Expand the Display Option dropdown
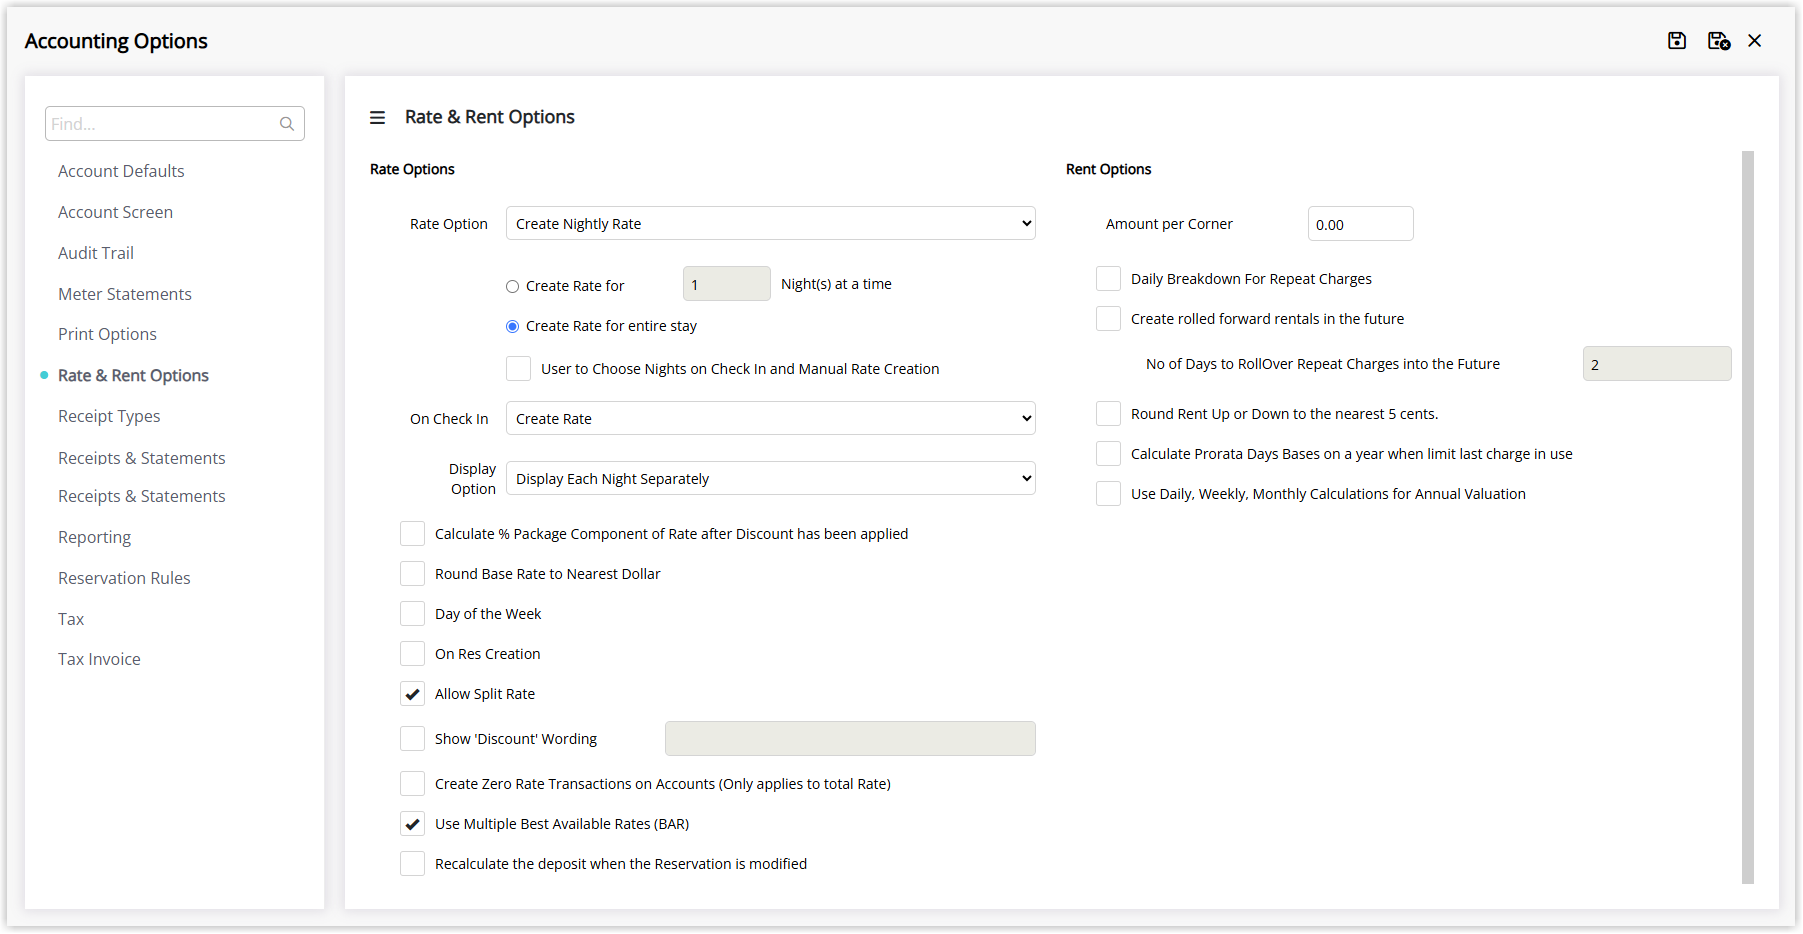The width and height of the screenshot is (1803, 934). (771, 478)
